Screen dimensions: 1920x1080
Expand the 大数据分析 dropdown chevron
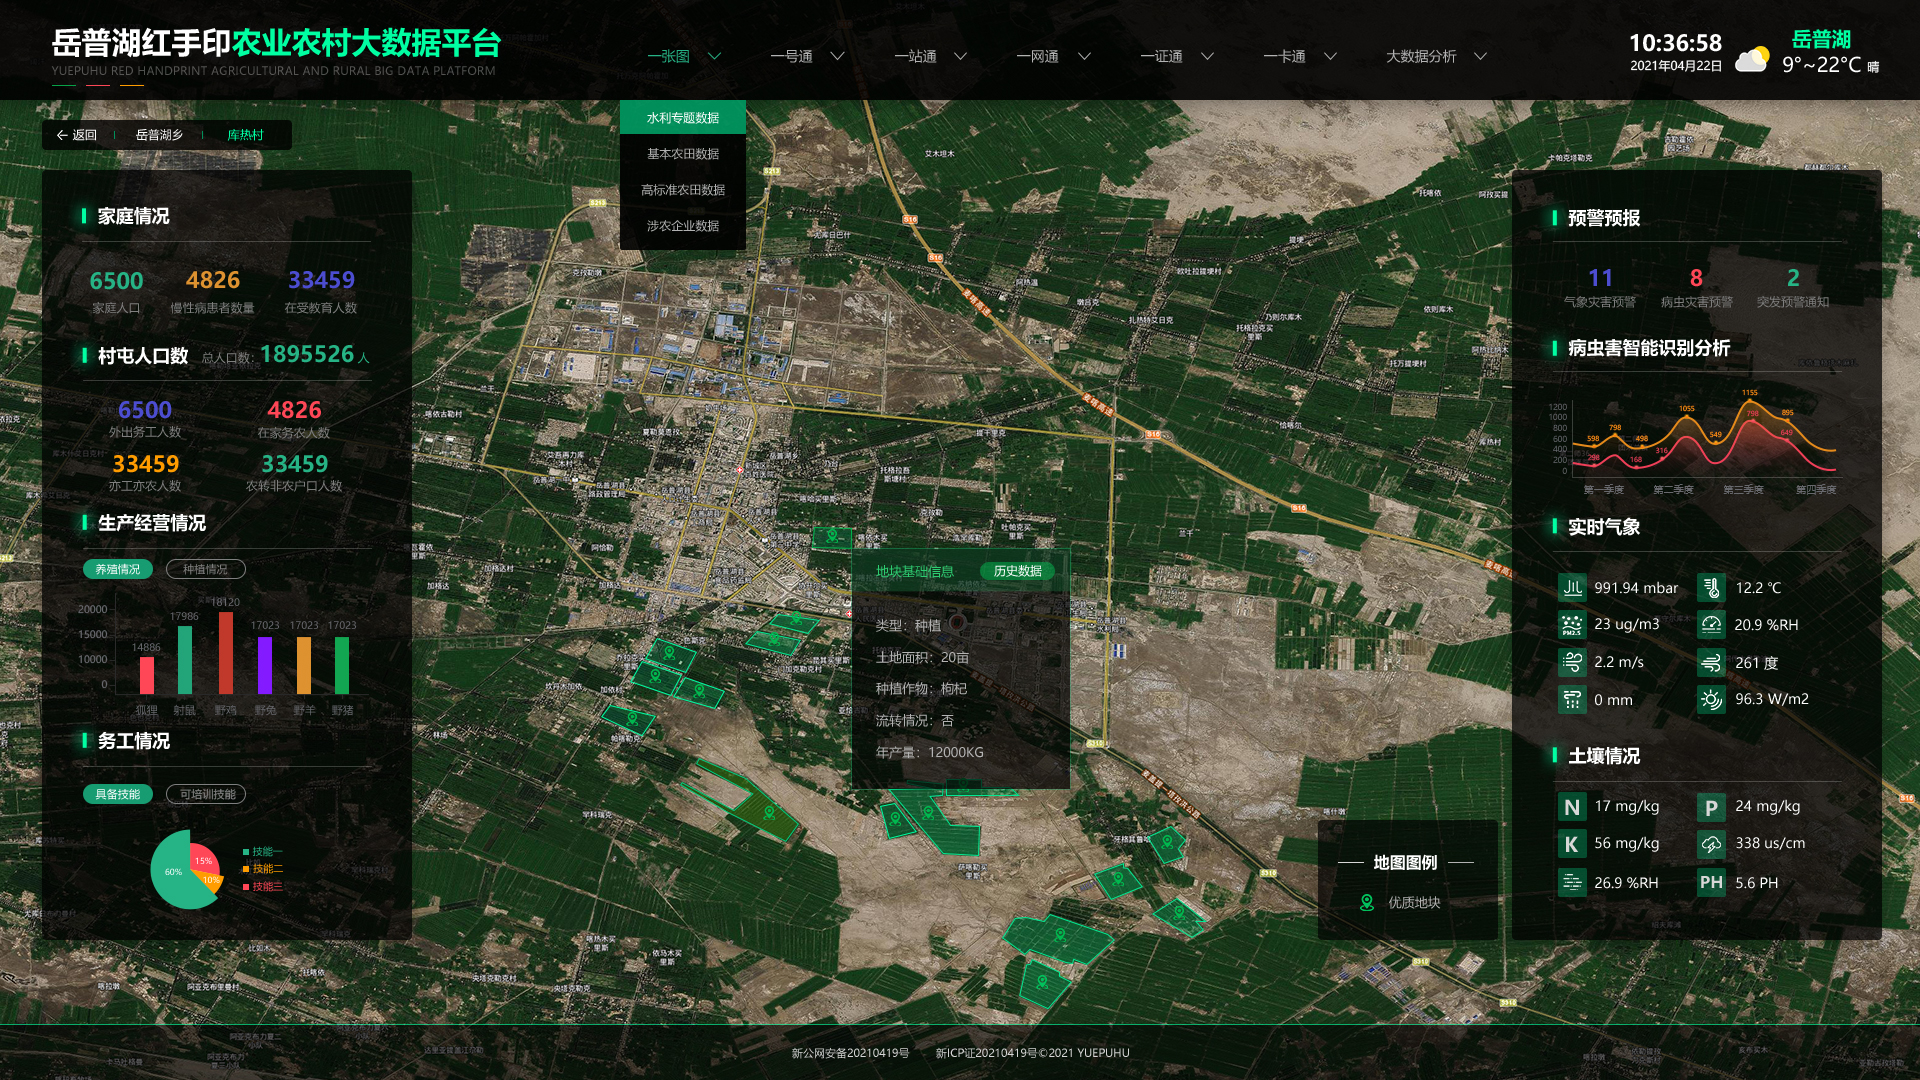(x=1480, y=56)
